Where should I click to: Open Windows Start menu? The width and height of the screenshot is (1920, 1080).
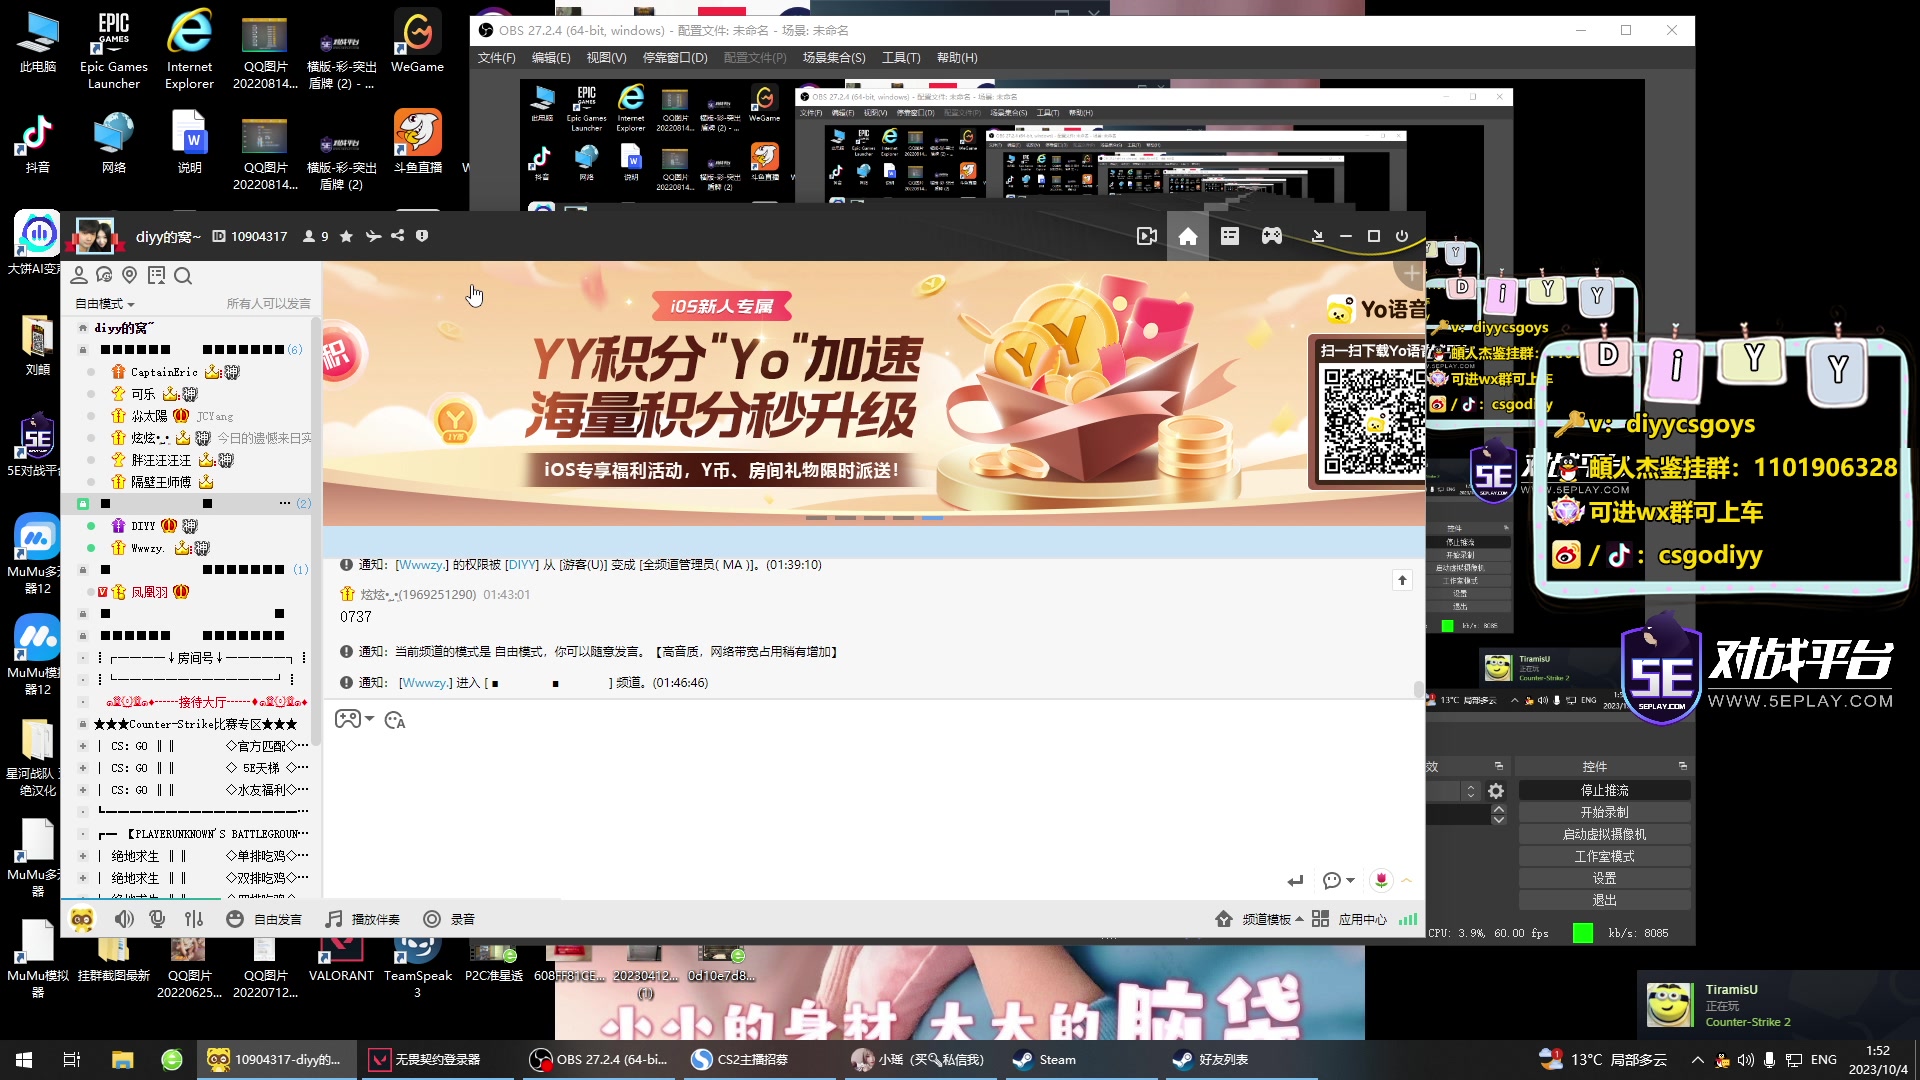pyautogui.click(x=24, y=1060)
